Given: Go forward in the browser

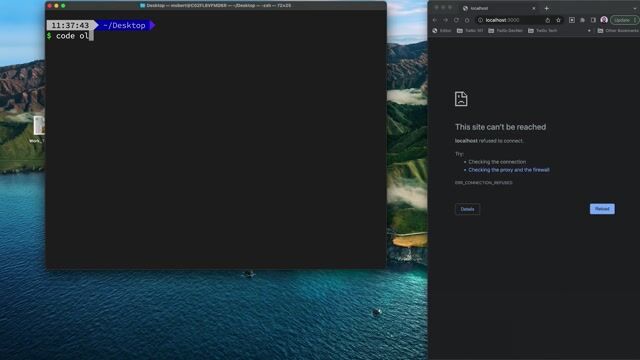Looking at the screenshot, I should click(x=445, y=20).
